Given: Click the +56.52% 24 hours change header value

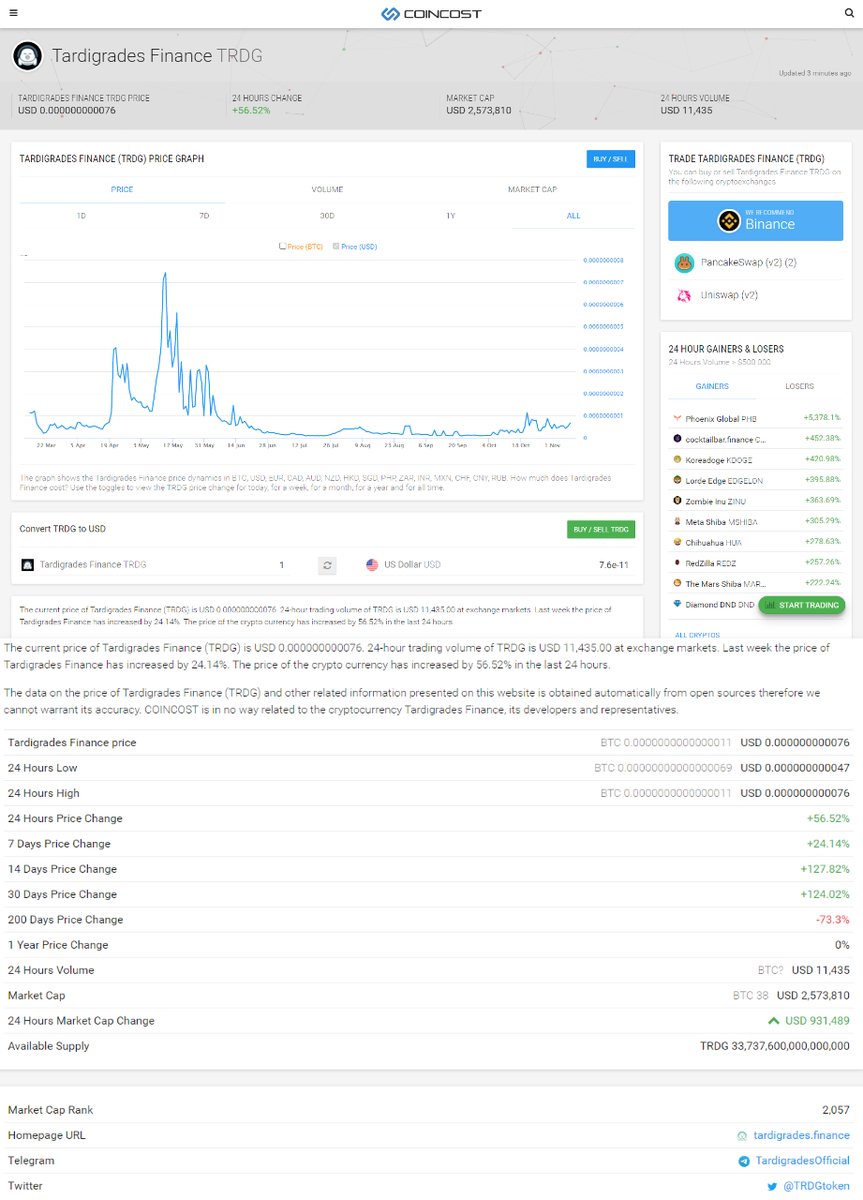Looking at the screenshot, I should click(252, 110).
